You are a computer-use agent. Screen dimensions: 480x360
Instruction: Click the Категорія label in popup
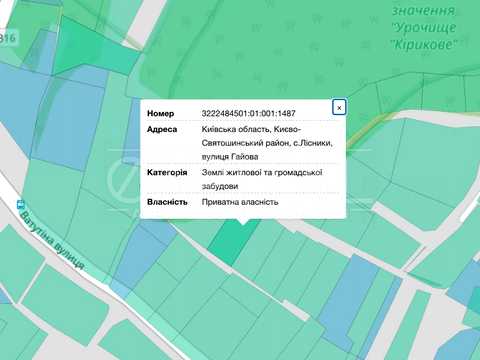(x=167, y=172)
